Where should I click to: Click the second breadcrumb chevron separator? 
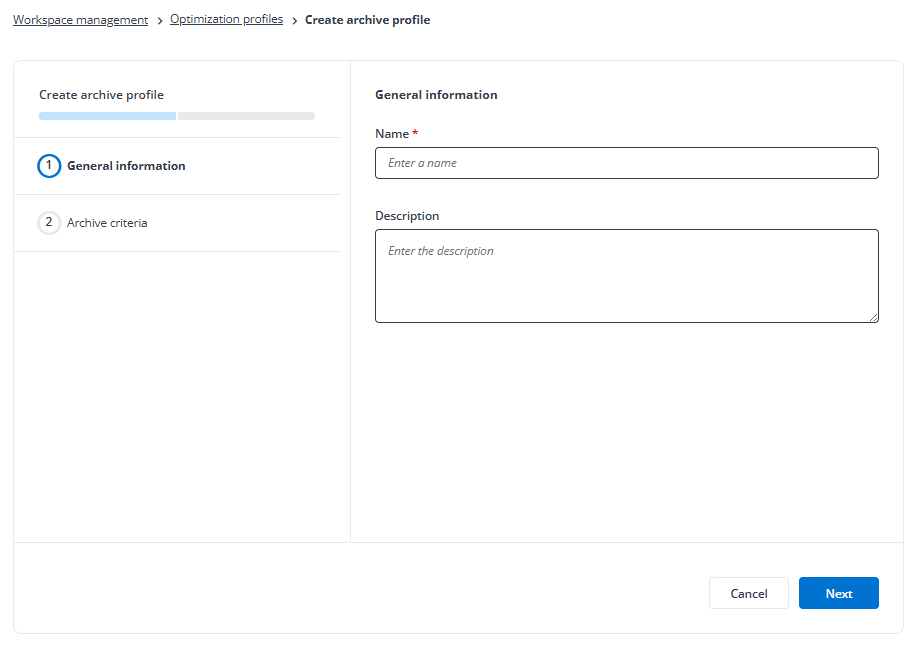click(x=293, y=19)
